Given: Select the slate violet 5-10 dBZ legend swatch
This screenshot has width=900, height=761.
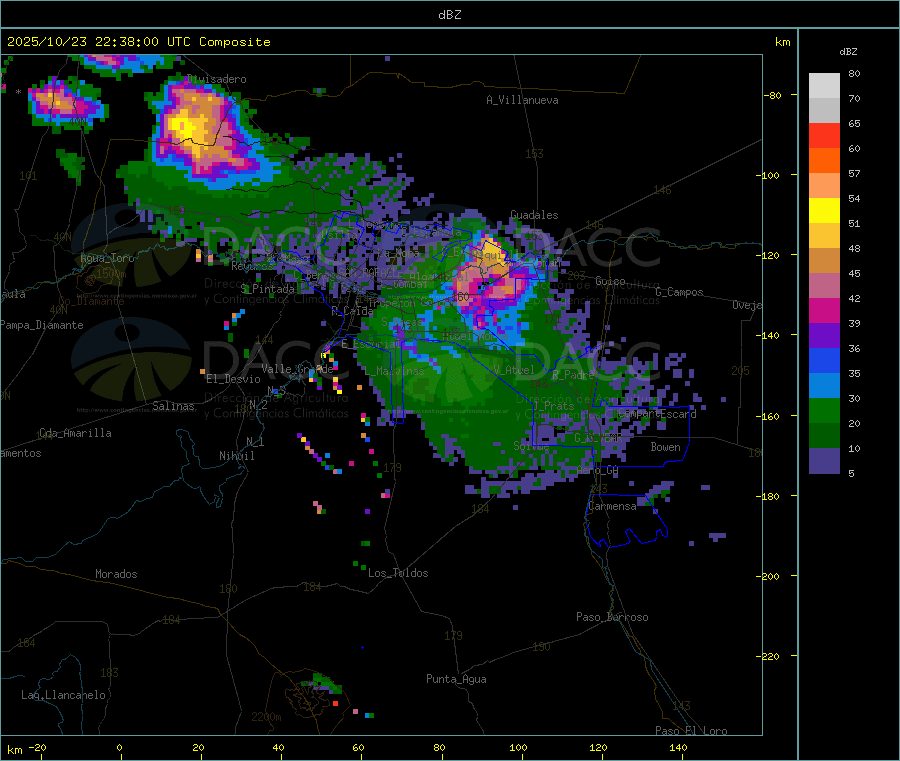Looking at the screenshot, I should (x=824, y=460).
